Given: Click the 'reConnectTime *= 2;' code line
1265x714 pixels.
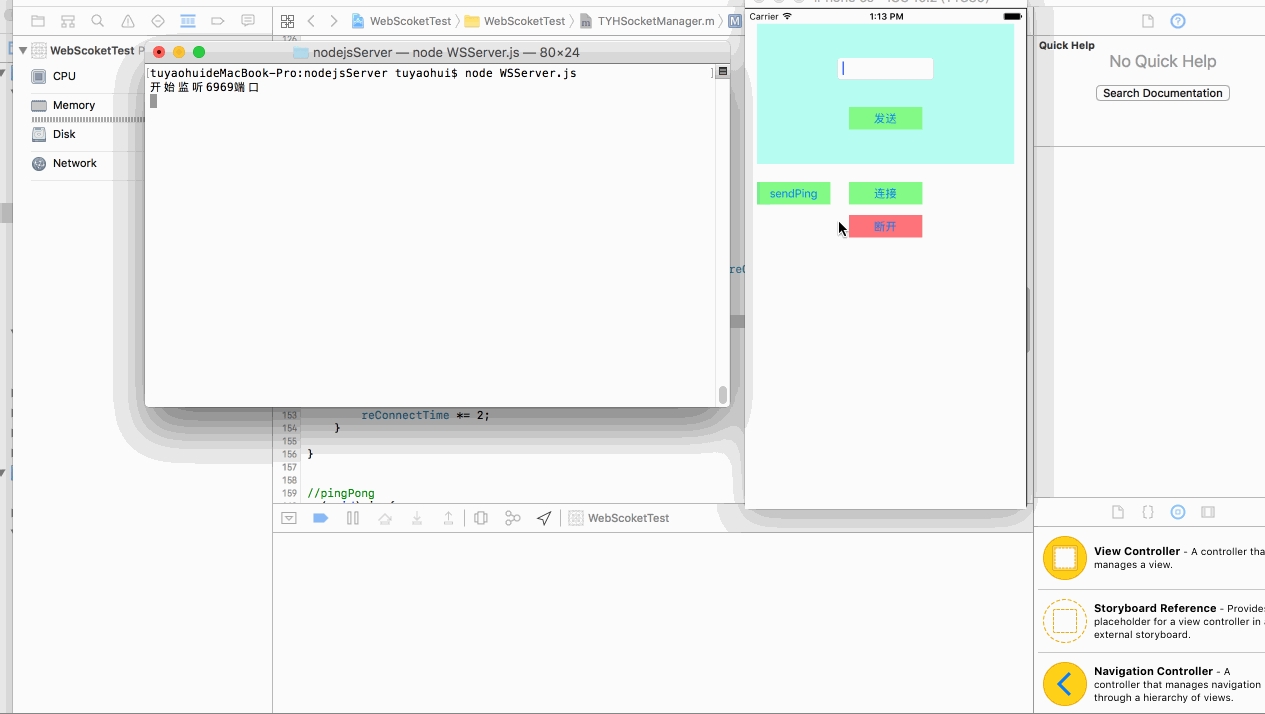Looking at the screenshot, I should (426, 415).
